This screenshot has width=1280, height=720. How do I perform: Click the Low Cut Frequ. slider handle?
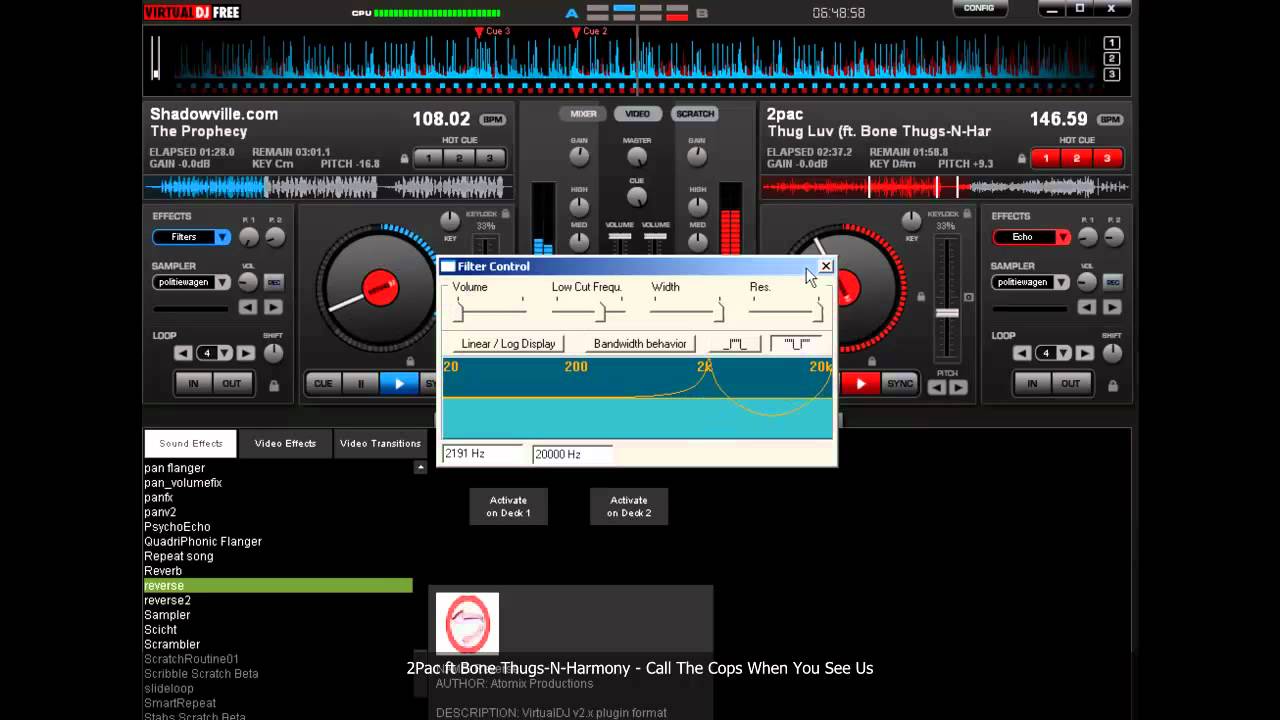(x=601, y=312)
